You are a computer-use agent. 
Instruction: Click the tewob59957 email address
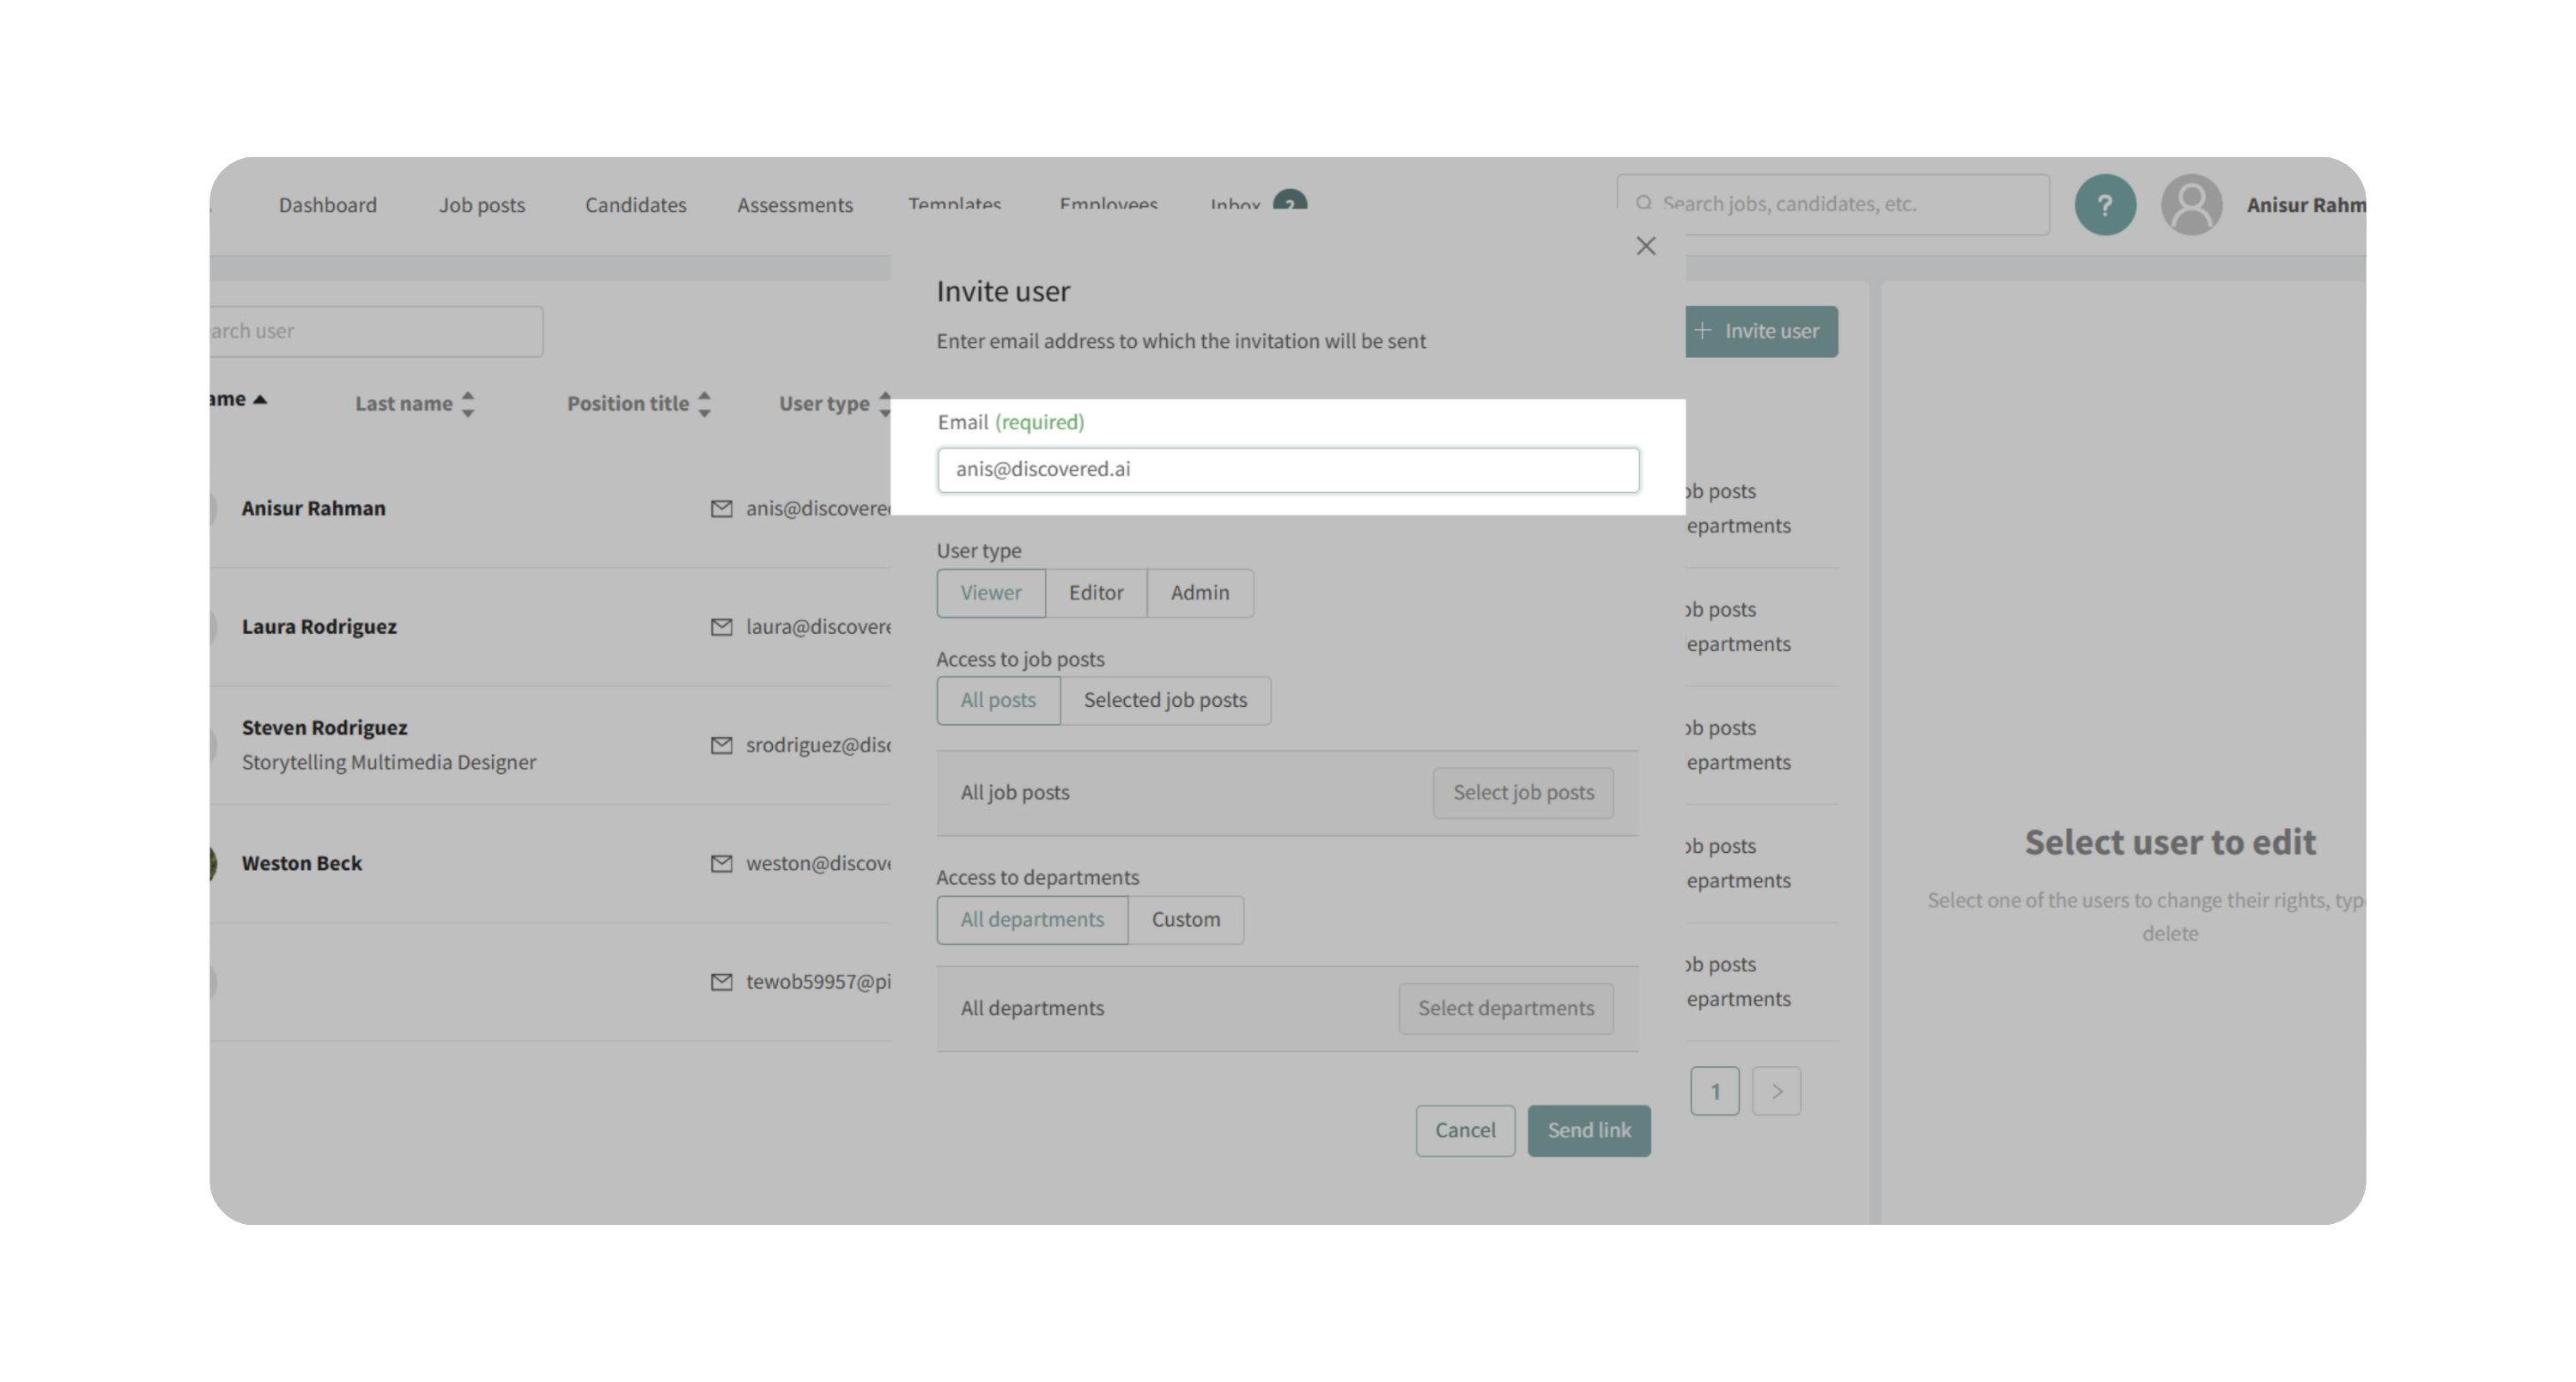point(818,981)
